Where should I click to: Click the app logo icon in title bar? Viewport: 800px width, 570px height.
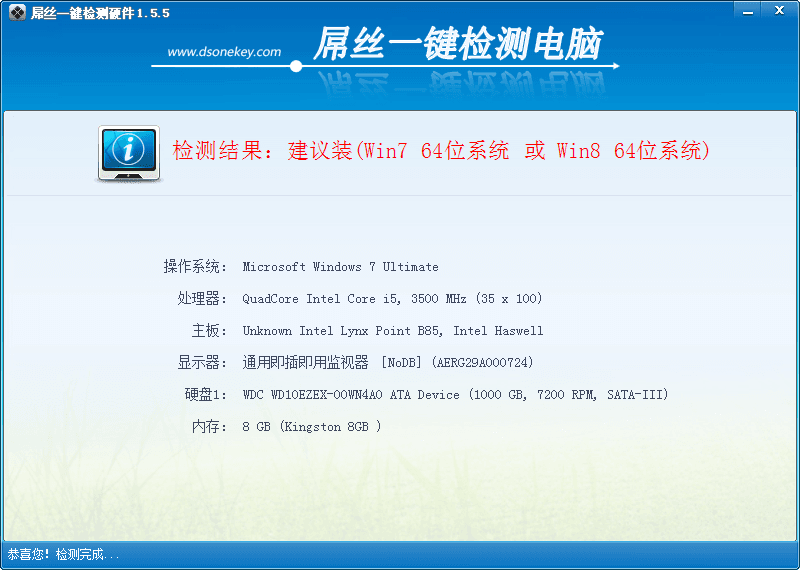(16, 14)
